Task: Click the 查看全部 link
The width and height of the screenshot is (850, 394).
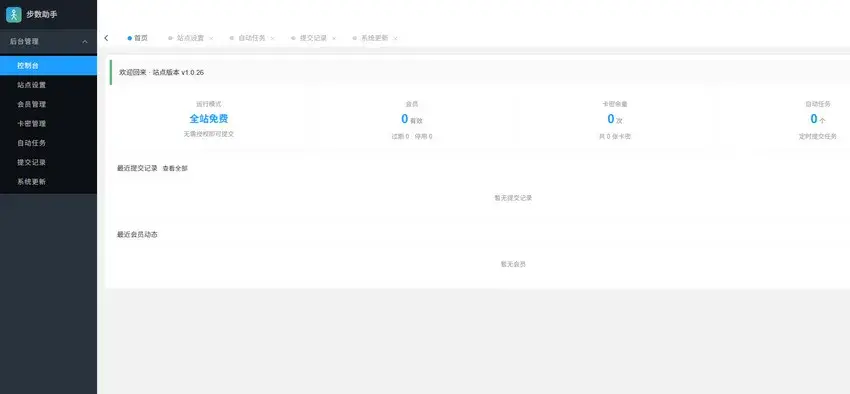Action: tap(175, 169)
